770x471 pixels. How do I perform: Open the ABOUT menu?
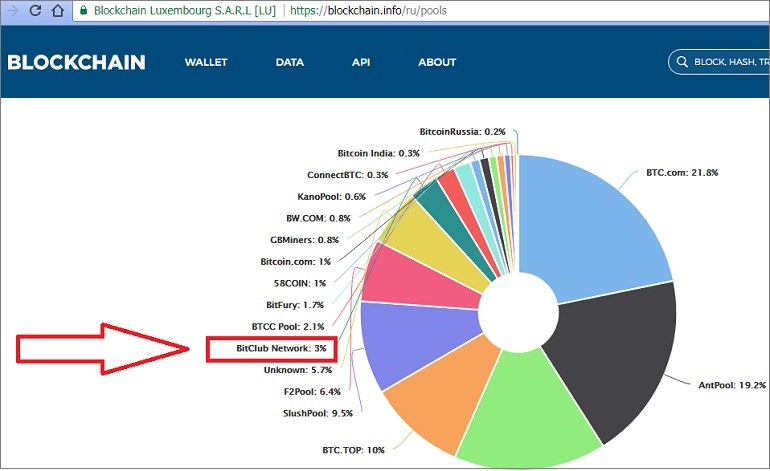(437, 62)
